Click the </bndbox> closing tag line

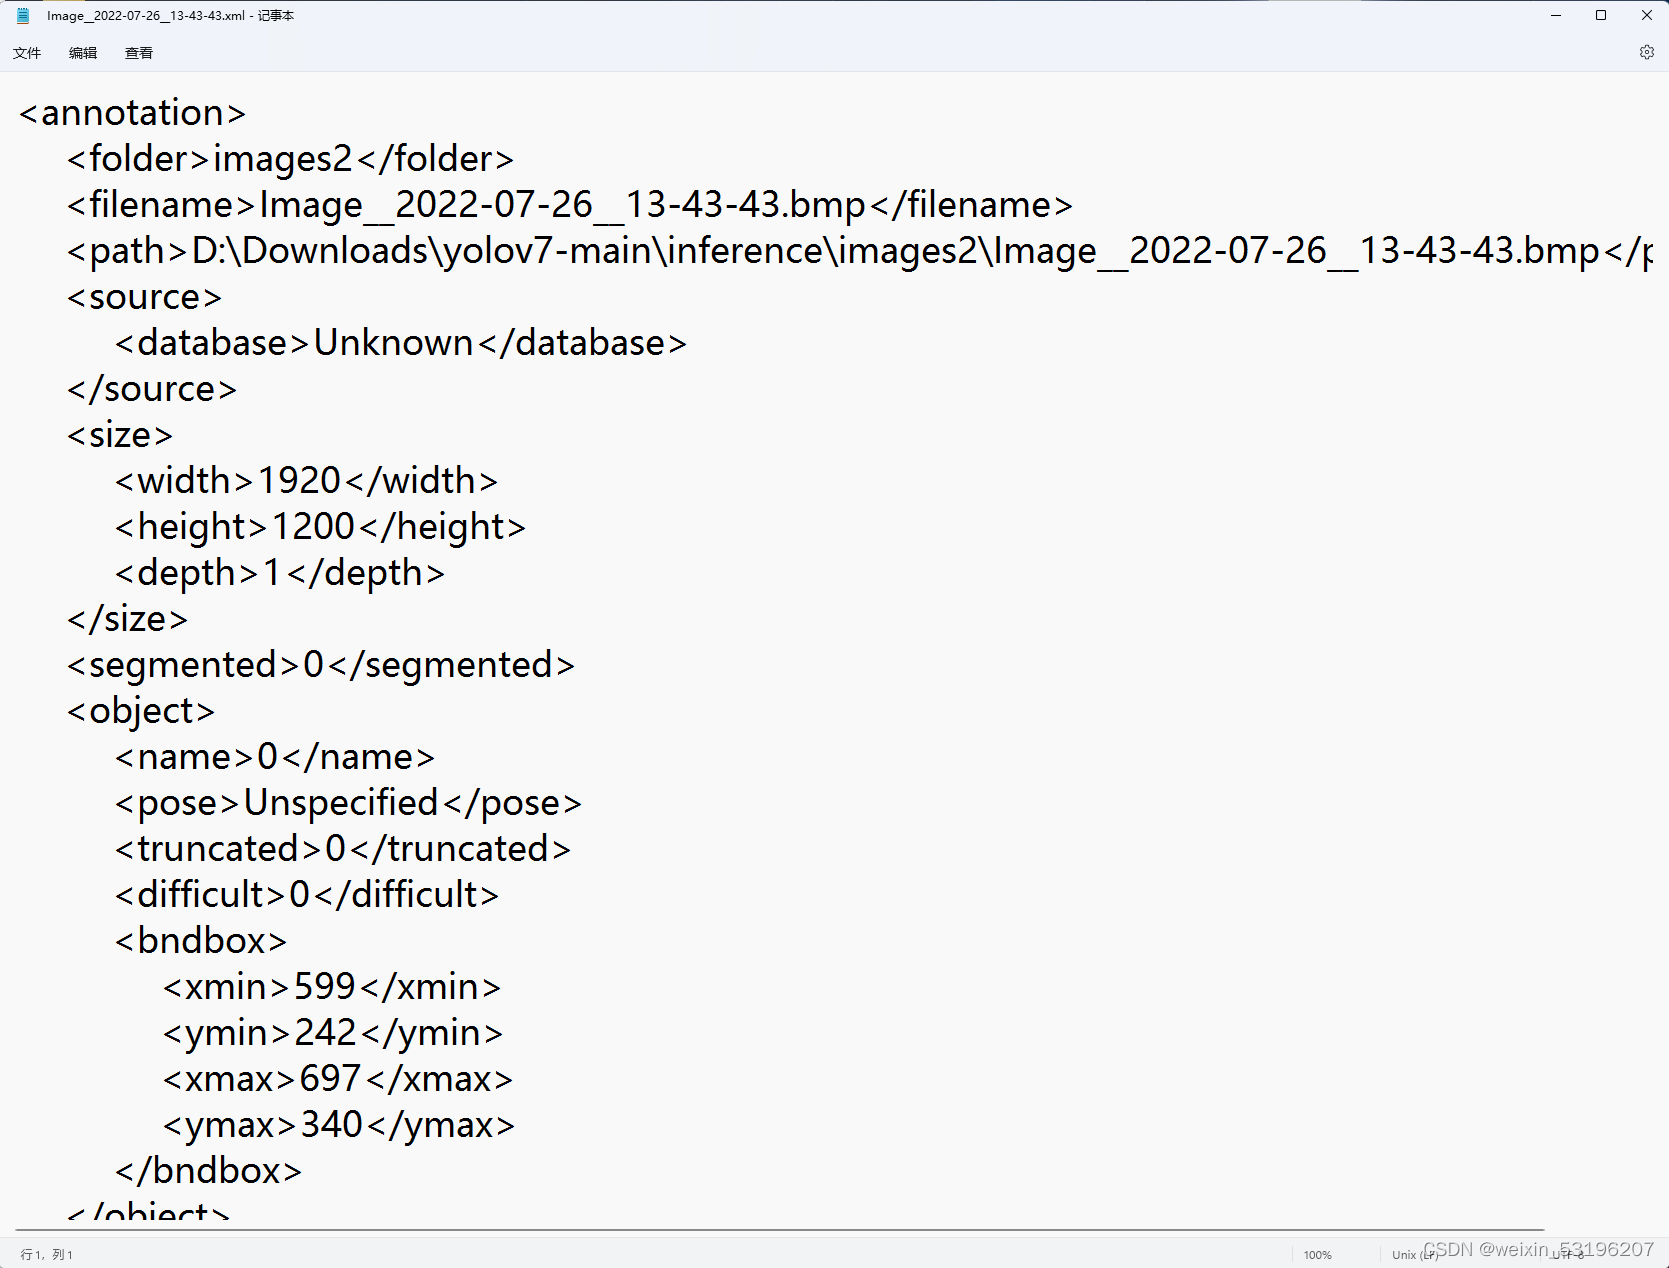[208, 1171]
